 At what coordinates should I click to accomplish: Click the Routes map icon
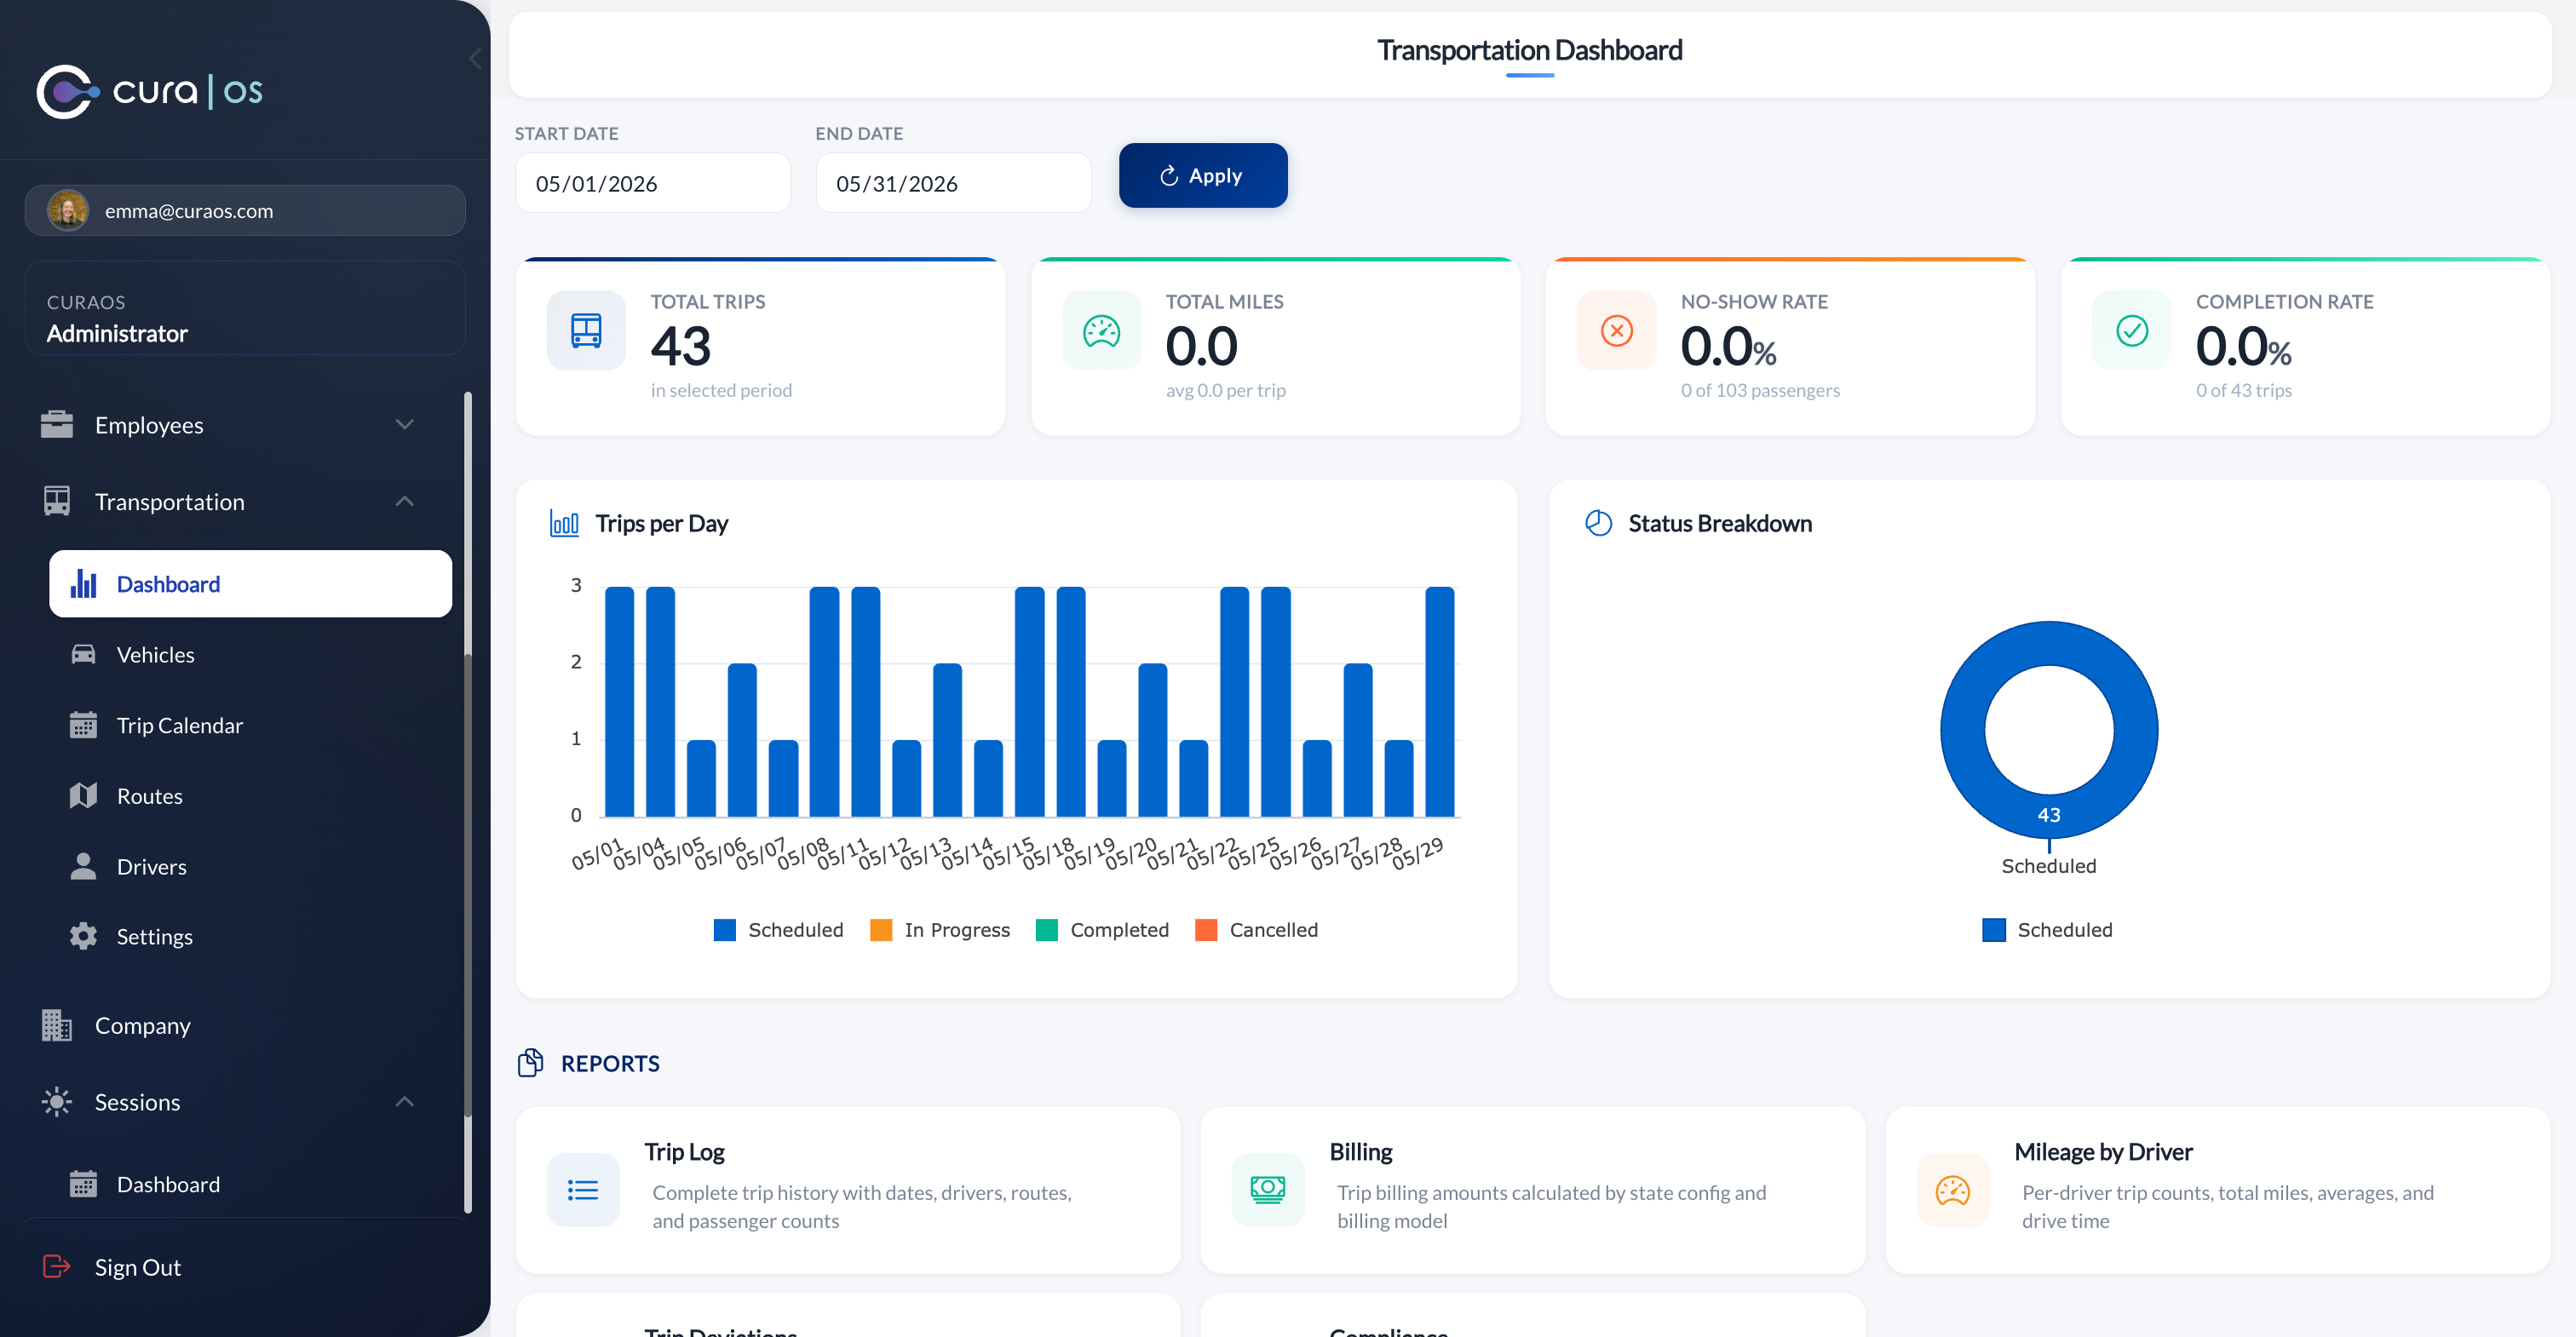click(83, 796)
